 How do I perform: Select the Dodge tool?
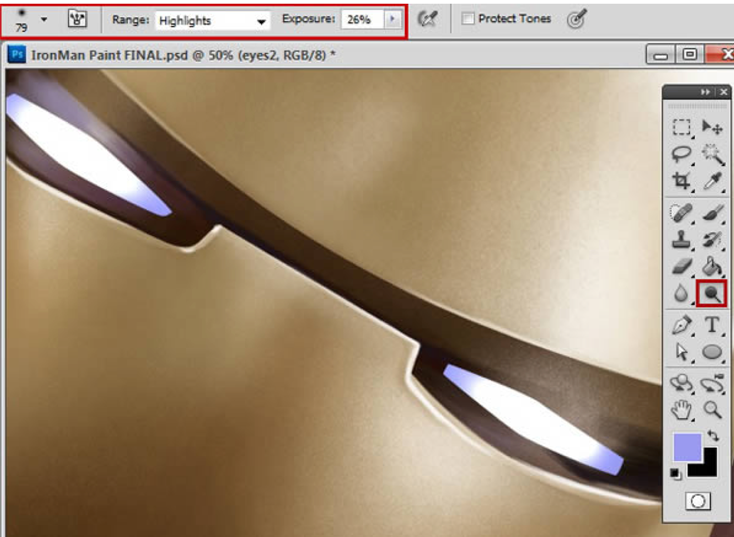pyautogui.click(x=712, y=294)
